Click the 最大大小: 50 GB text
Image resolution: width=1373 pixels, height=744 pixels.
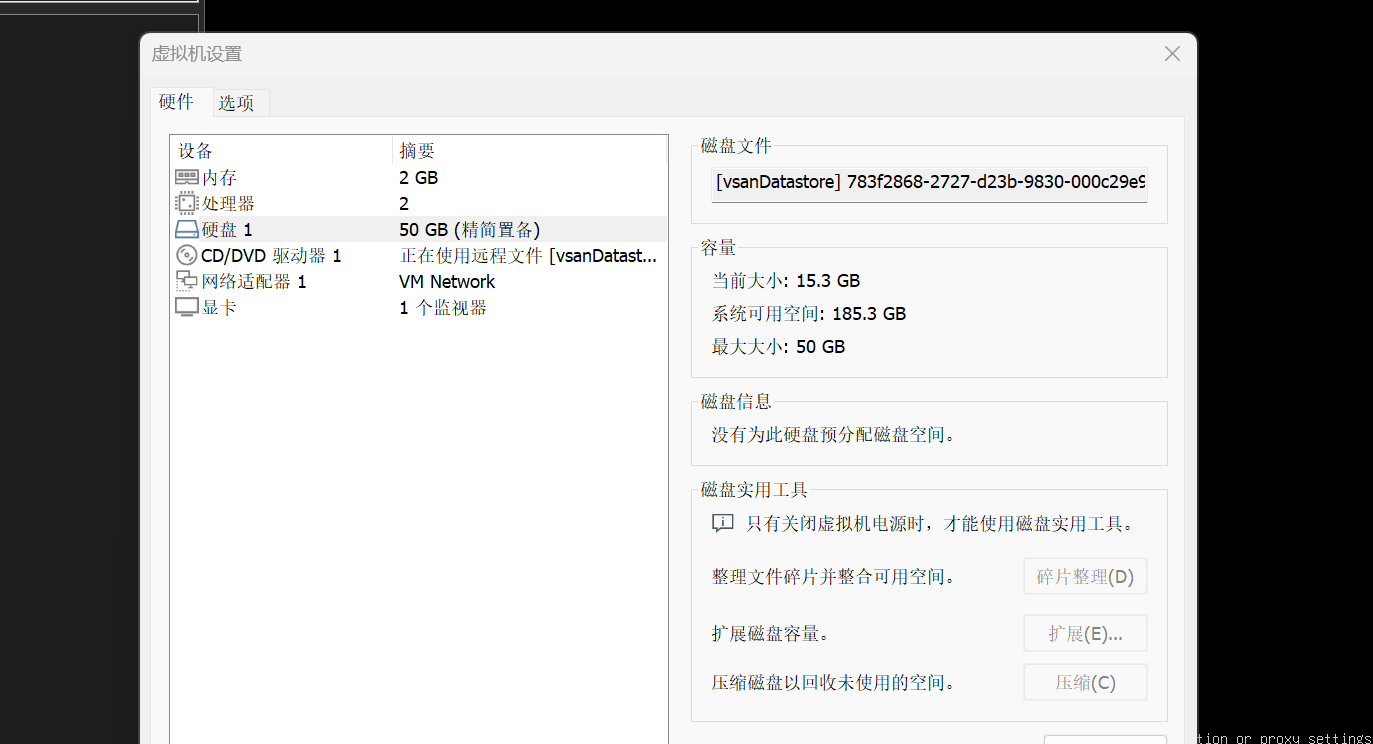click(778, 347)
